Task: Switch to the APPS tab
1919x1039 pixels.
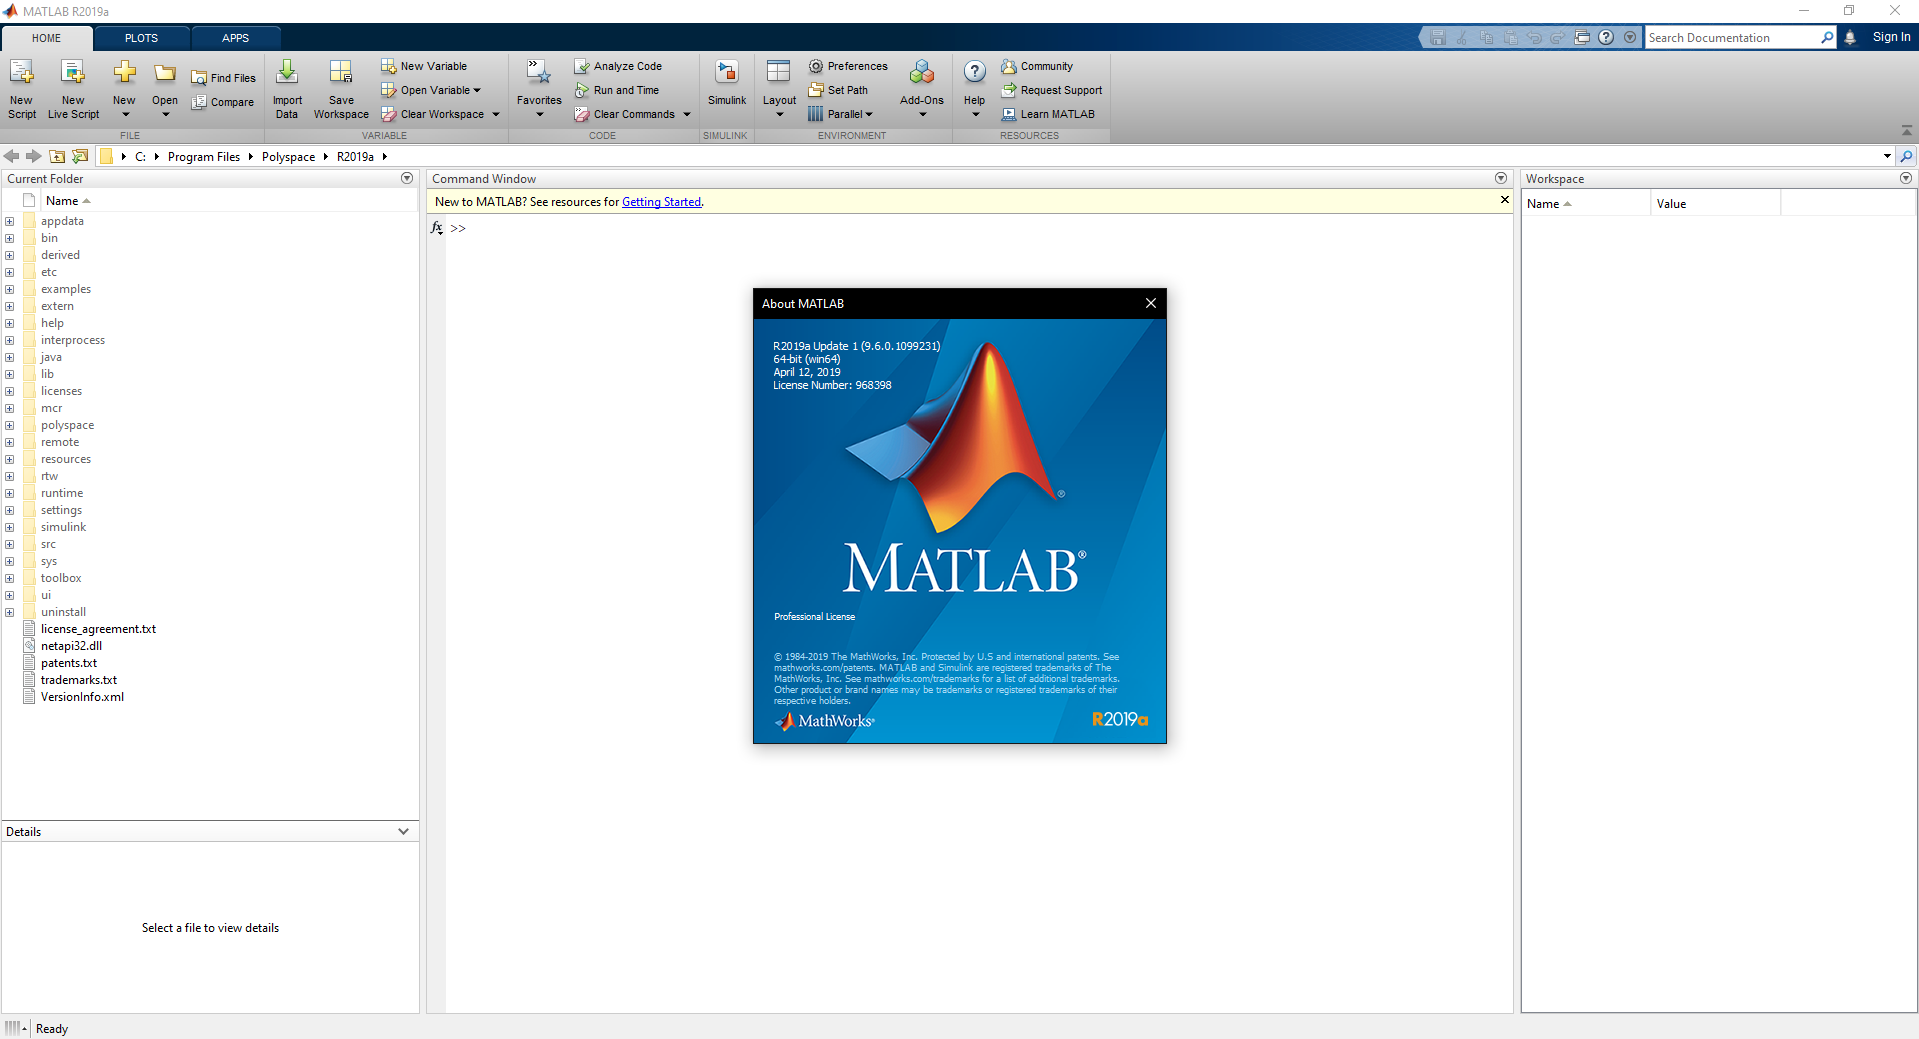Action: click(x=235, y=38)
